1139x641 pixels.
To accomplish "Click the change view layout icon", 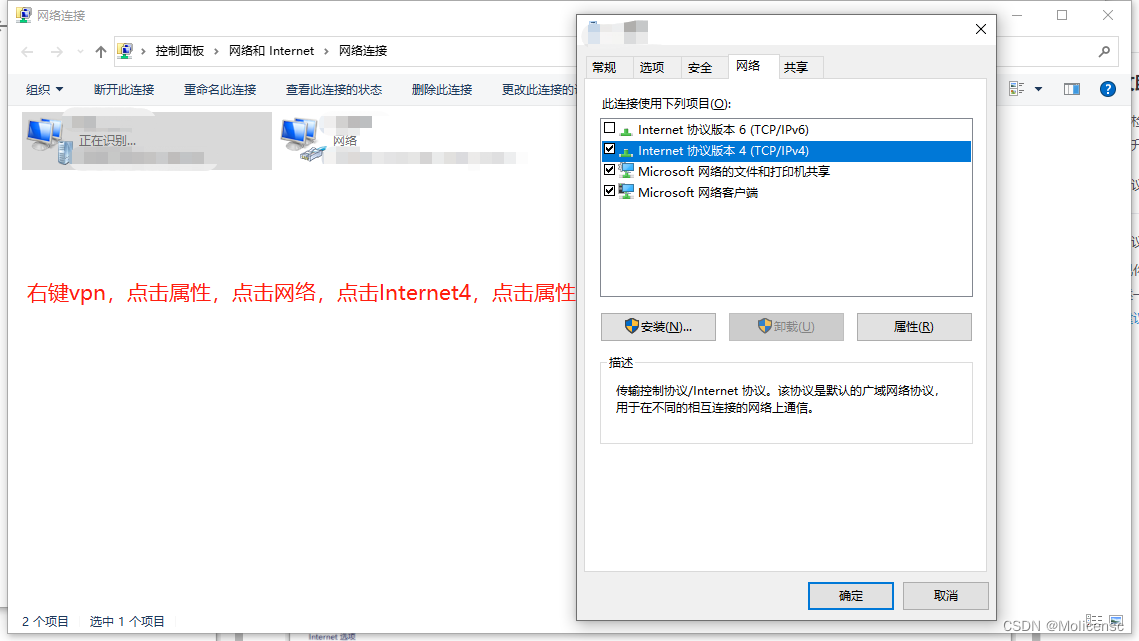I will coord(1017,89).
